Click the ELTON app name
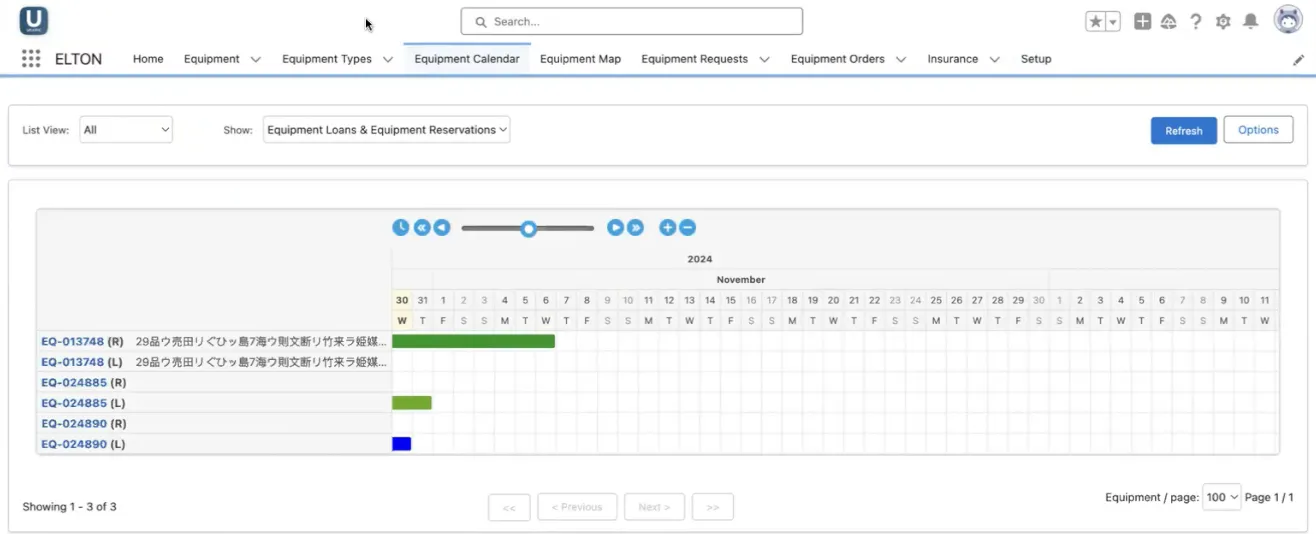This screenshot has height=534, width=1316. pos(78,59)
